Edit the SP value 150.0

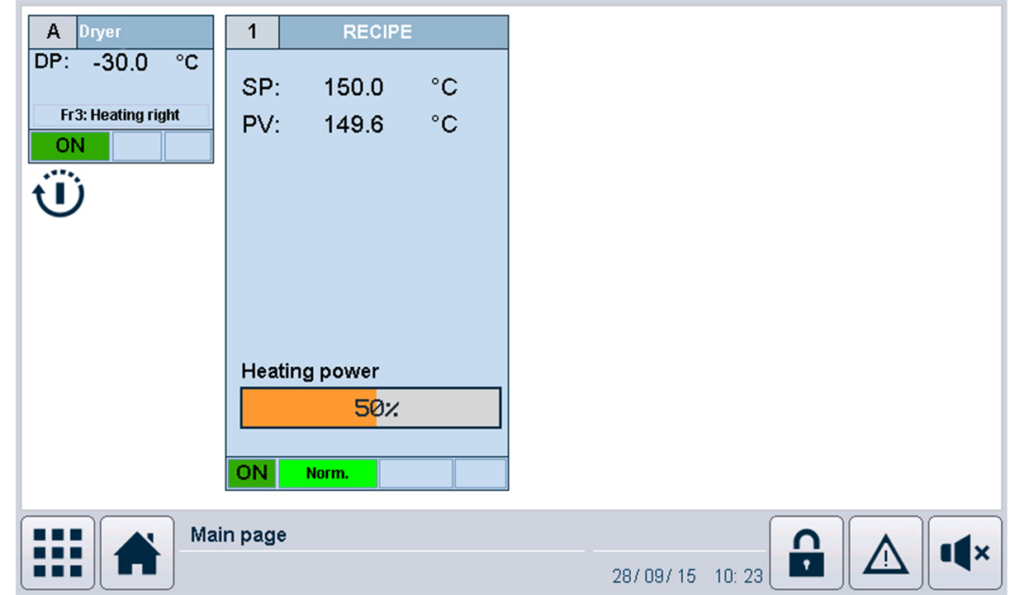pos(353,88)
